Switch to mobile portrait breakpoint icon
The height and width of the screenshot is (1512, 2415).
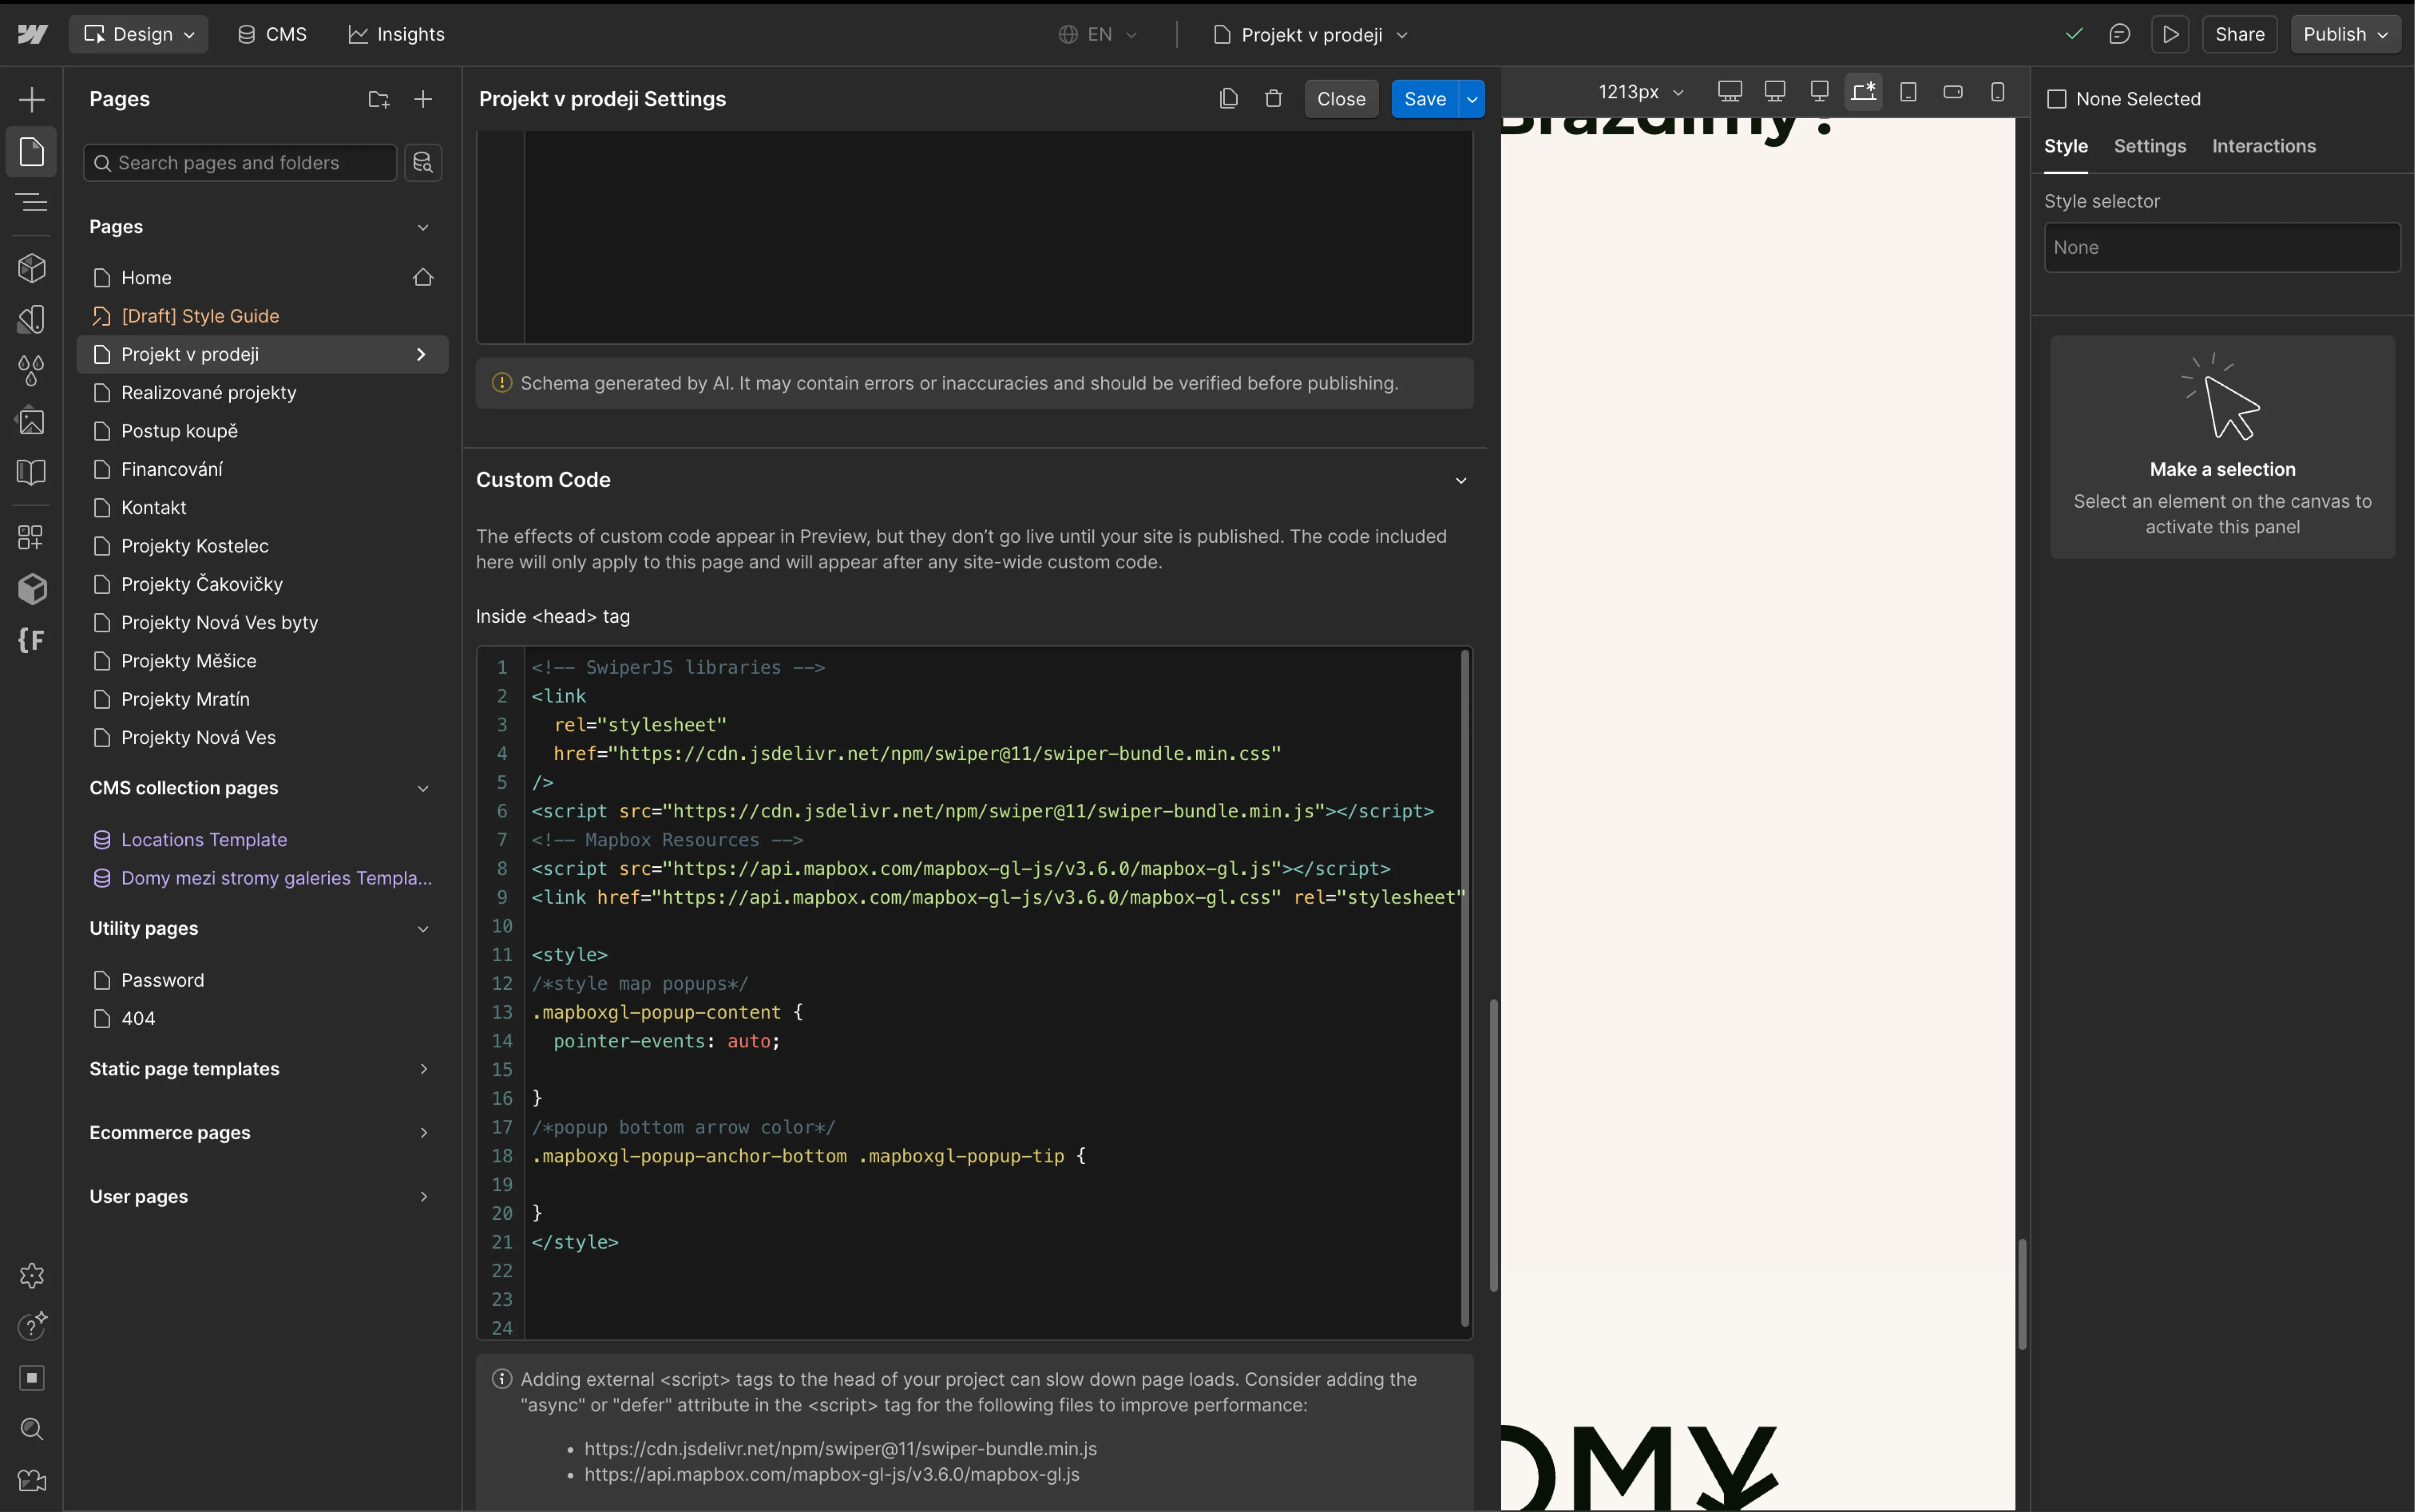point(1997,92)
